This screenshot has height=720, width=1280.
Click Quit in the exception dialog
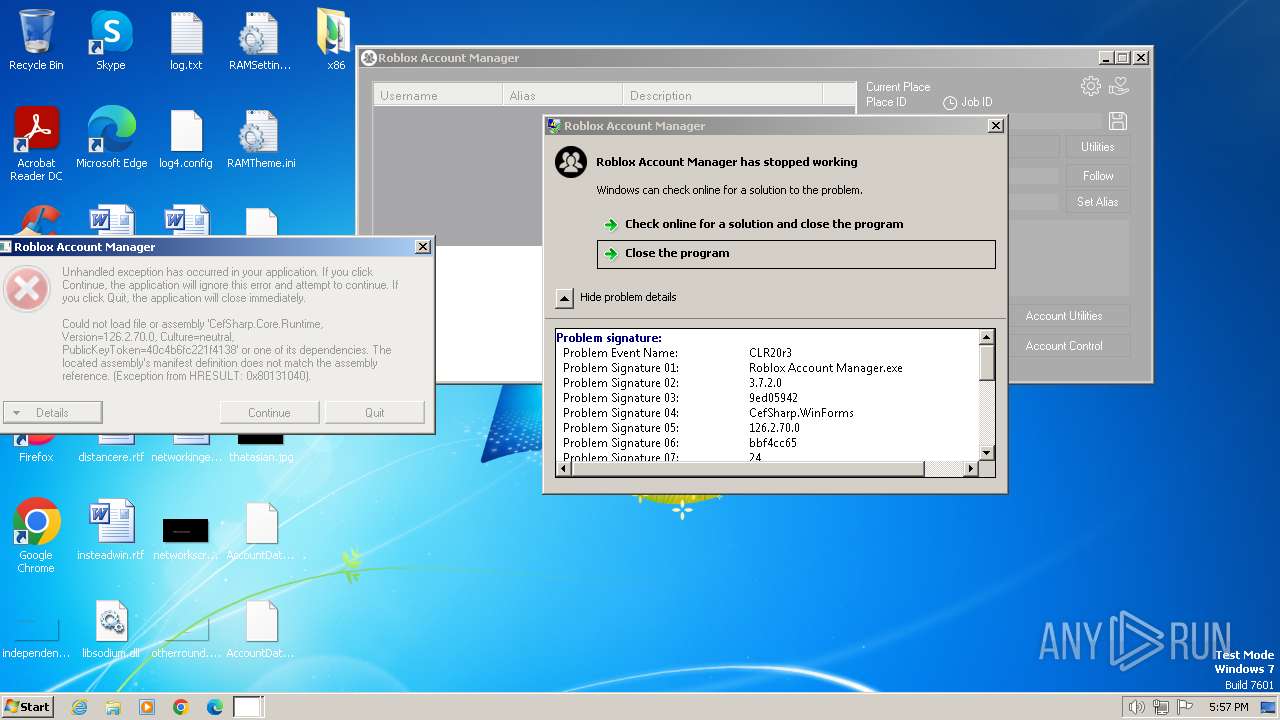pyautogui.click(x=374, y=412)
